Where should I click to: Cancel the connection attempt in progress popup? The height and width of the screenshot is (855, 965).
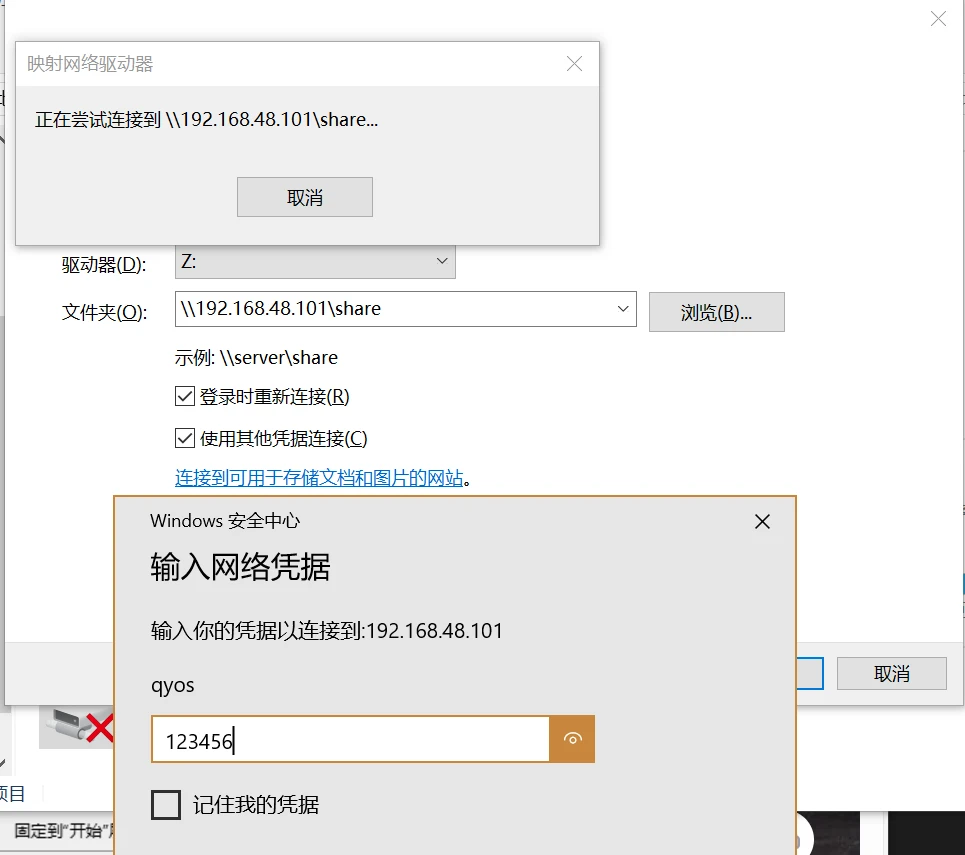coord(304,197)
